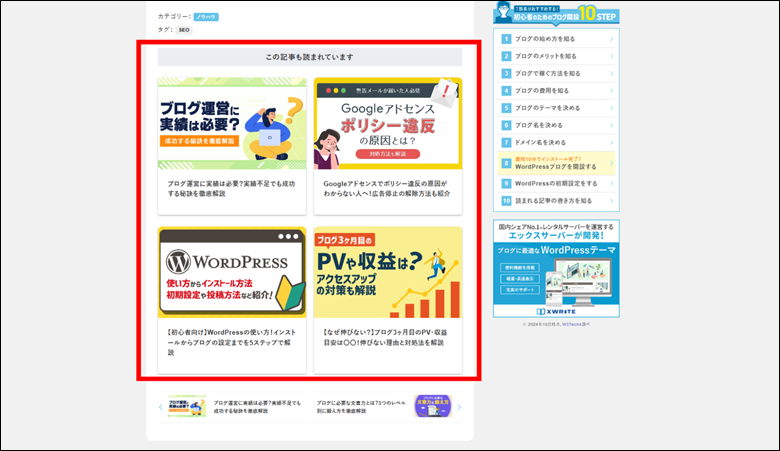The image size is (780, 451).
Task: Click previous post small thumbnail image
Action: [187, 406]
